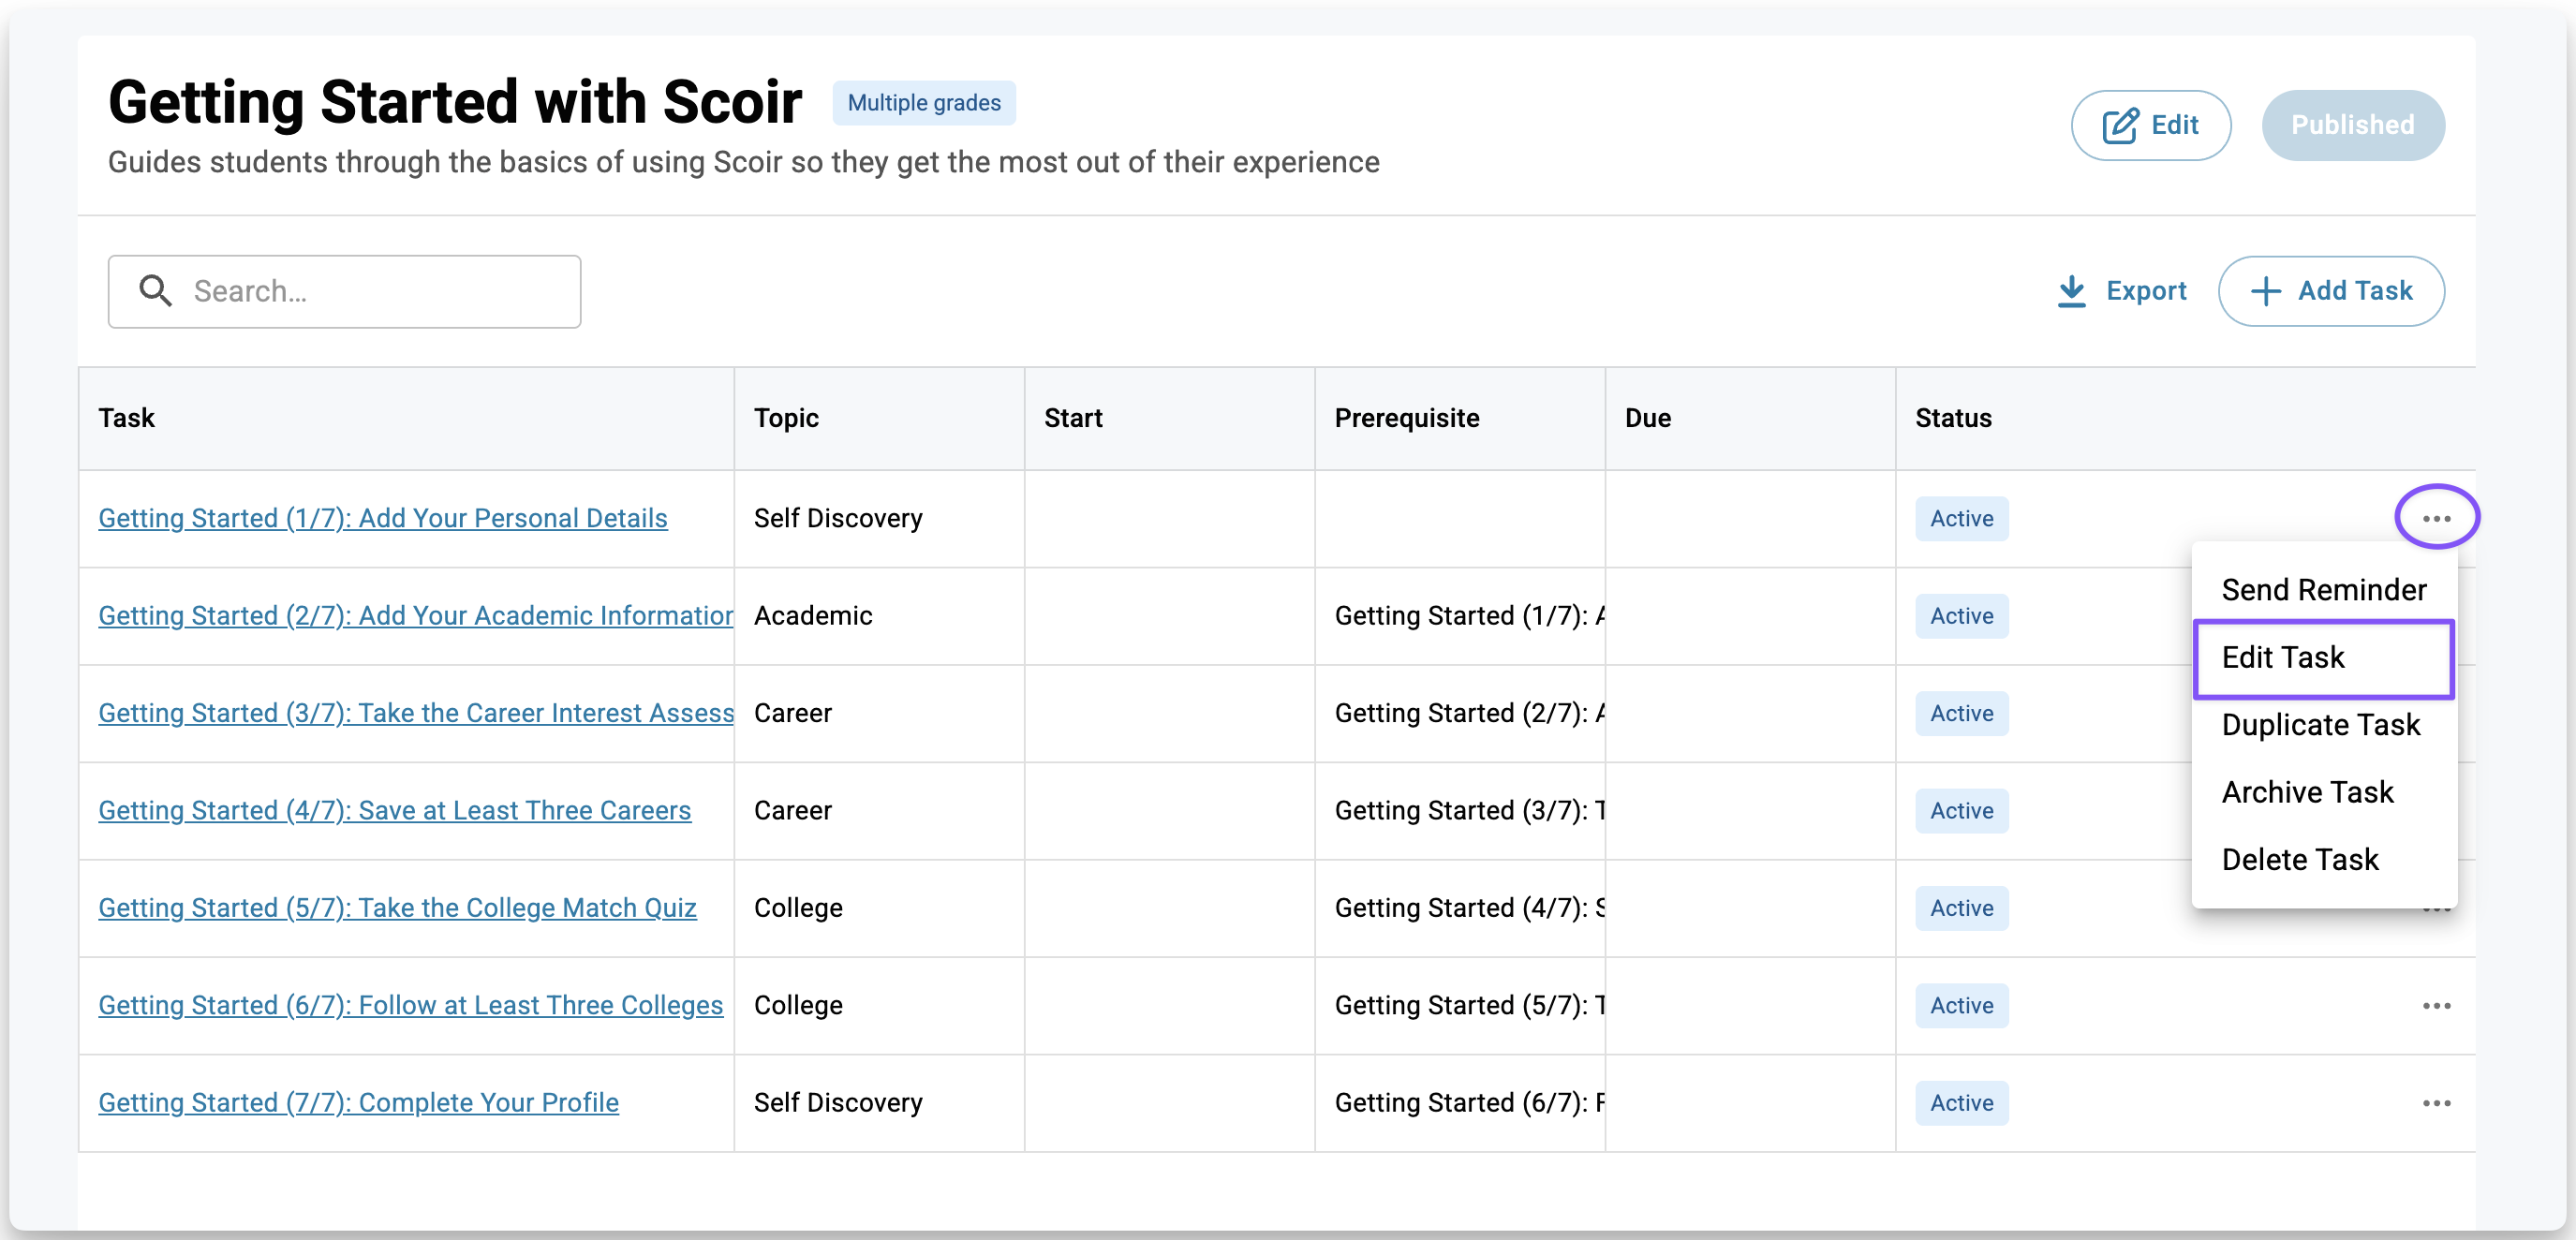Open Getting Started (5/7) College Match Quiz link
The width and height of the screenshot is (2576, 1240).
397,907
